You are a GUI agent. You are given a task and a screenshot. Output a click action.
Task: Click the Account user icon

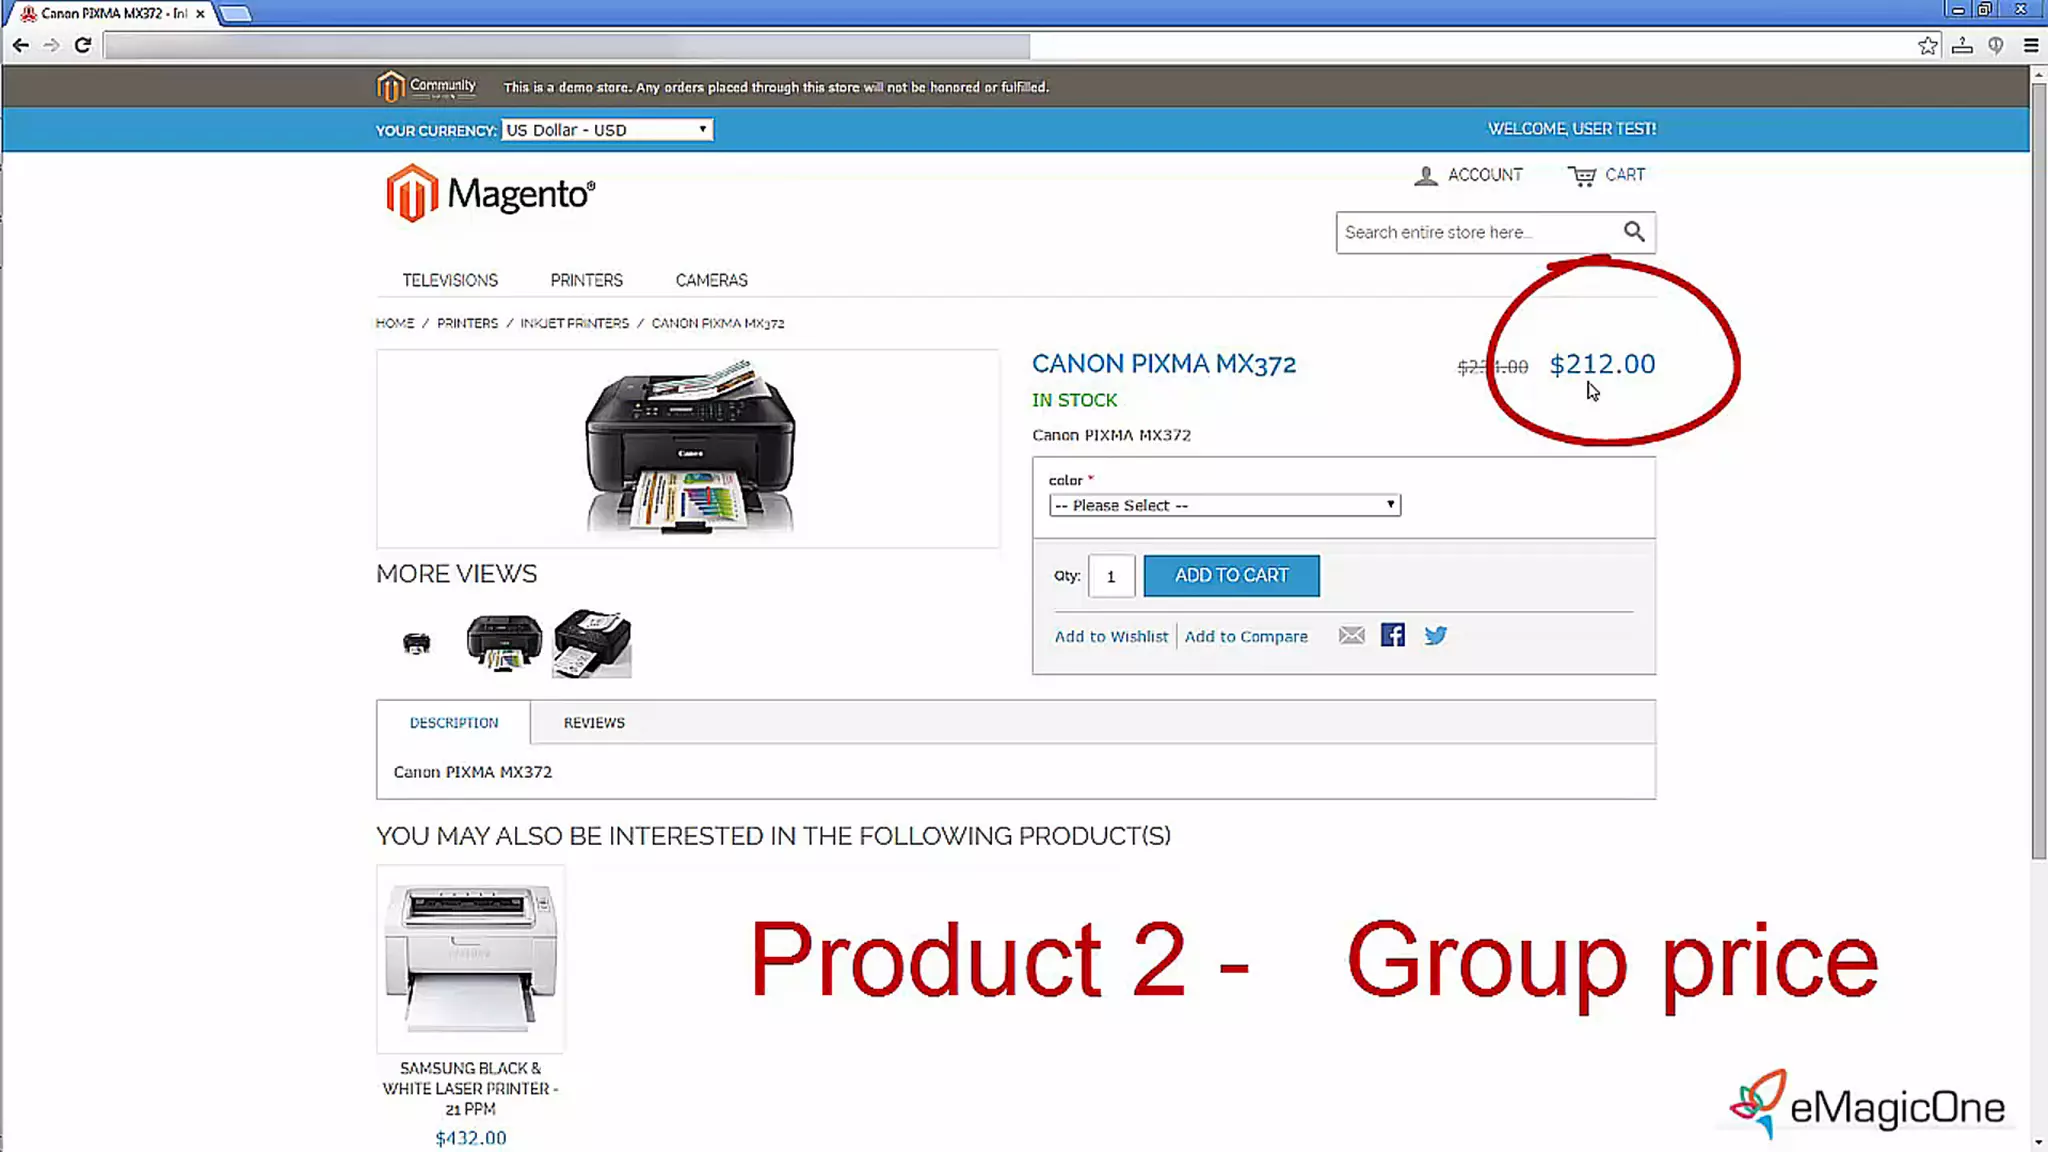pyautogui.click(x=1425, y=176)
